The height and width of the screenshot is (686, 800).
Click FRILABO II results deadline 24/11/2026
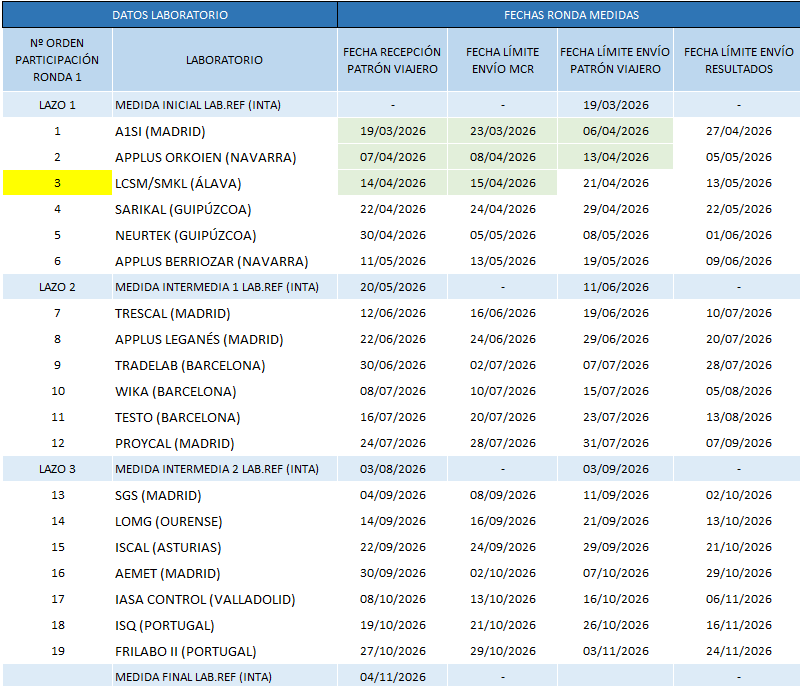[738, 651]
